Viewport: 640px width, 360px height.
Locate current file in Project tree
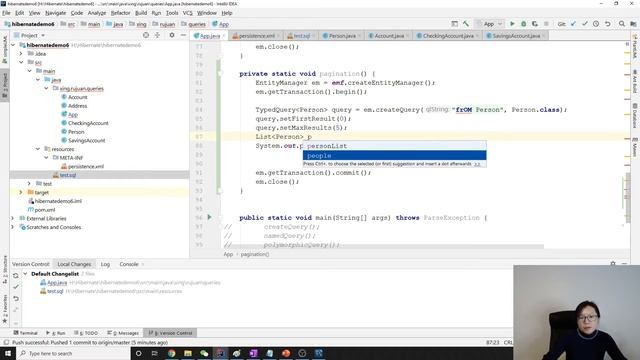(x=146, y=36)
